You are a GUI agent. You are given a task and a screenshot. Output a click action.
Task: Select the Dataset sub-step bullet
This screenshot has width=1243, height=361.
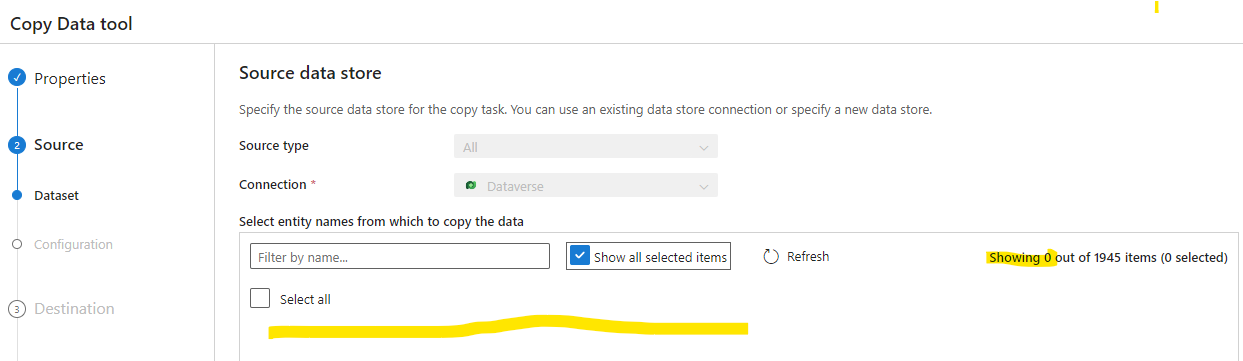coord(16,196)
